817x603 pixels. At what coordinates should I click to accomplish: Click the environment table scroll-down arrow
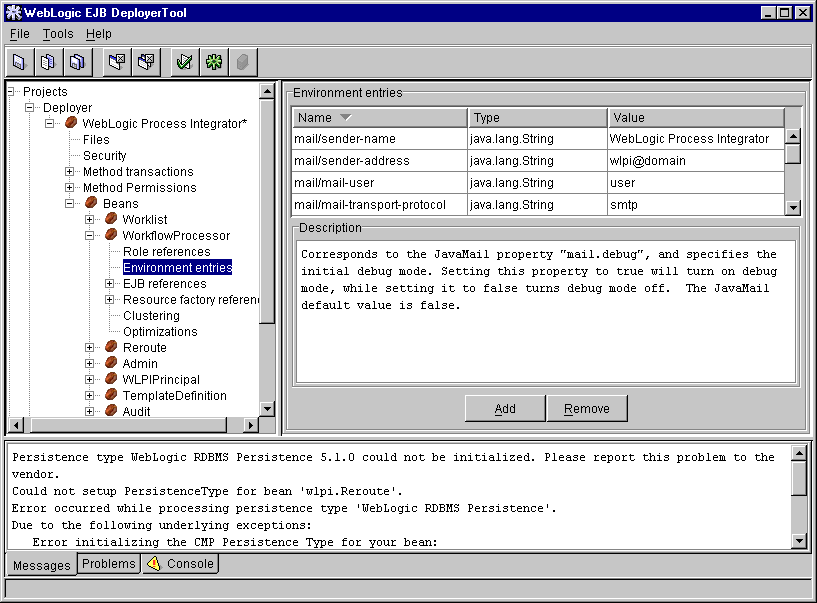point(793,208)
